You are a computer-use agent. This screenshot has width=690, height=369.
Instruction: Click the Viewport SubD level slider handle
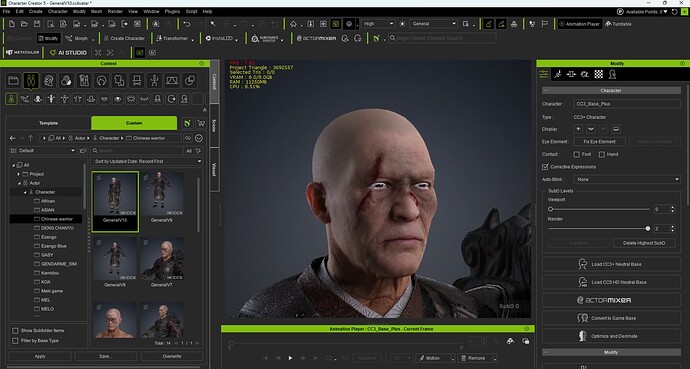(551, 209)
